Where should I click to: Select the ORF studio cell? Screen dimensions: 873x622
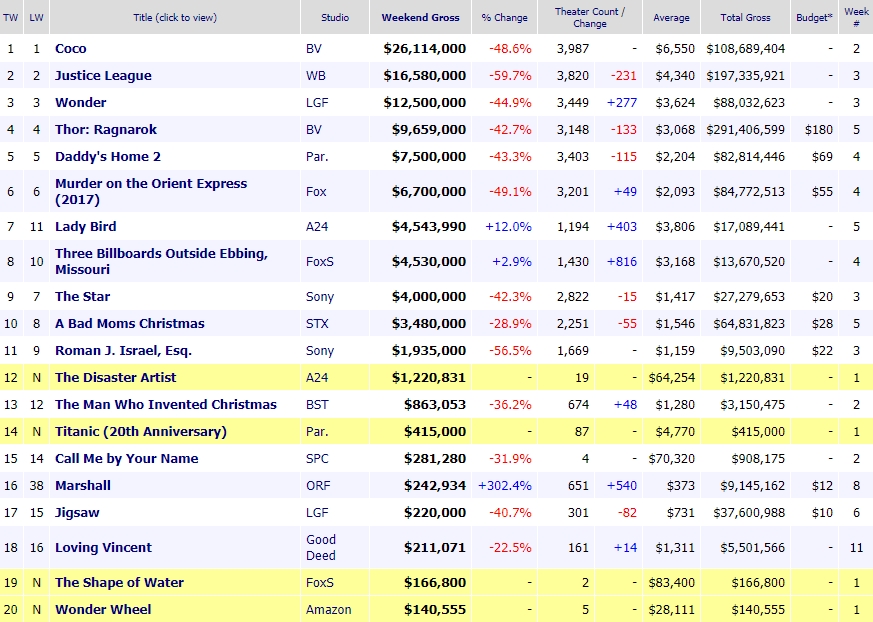318,486
